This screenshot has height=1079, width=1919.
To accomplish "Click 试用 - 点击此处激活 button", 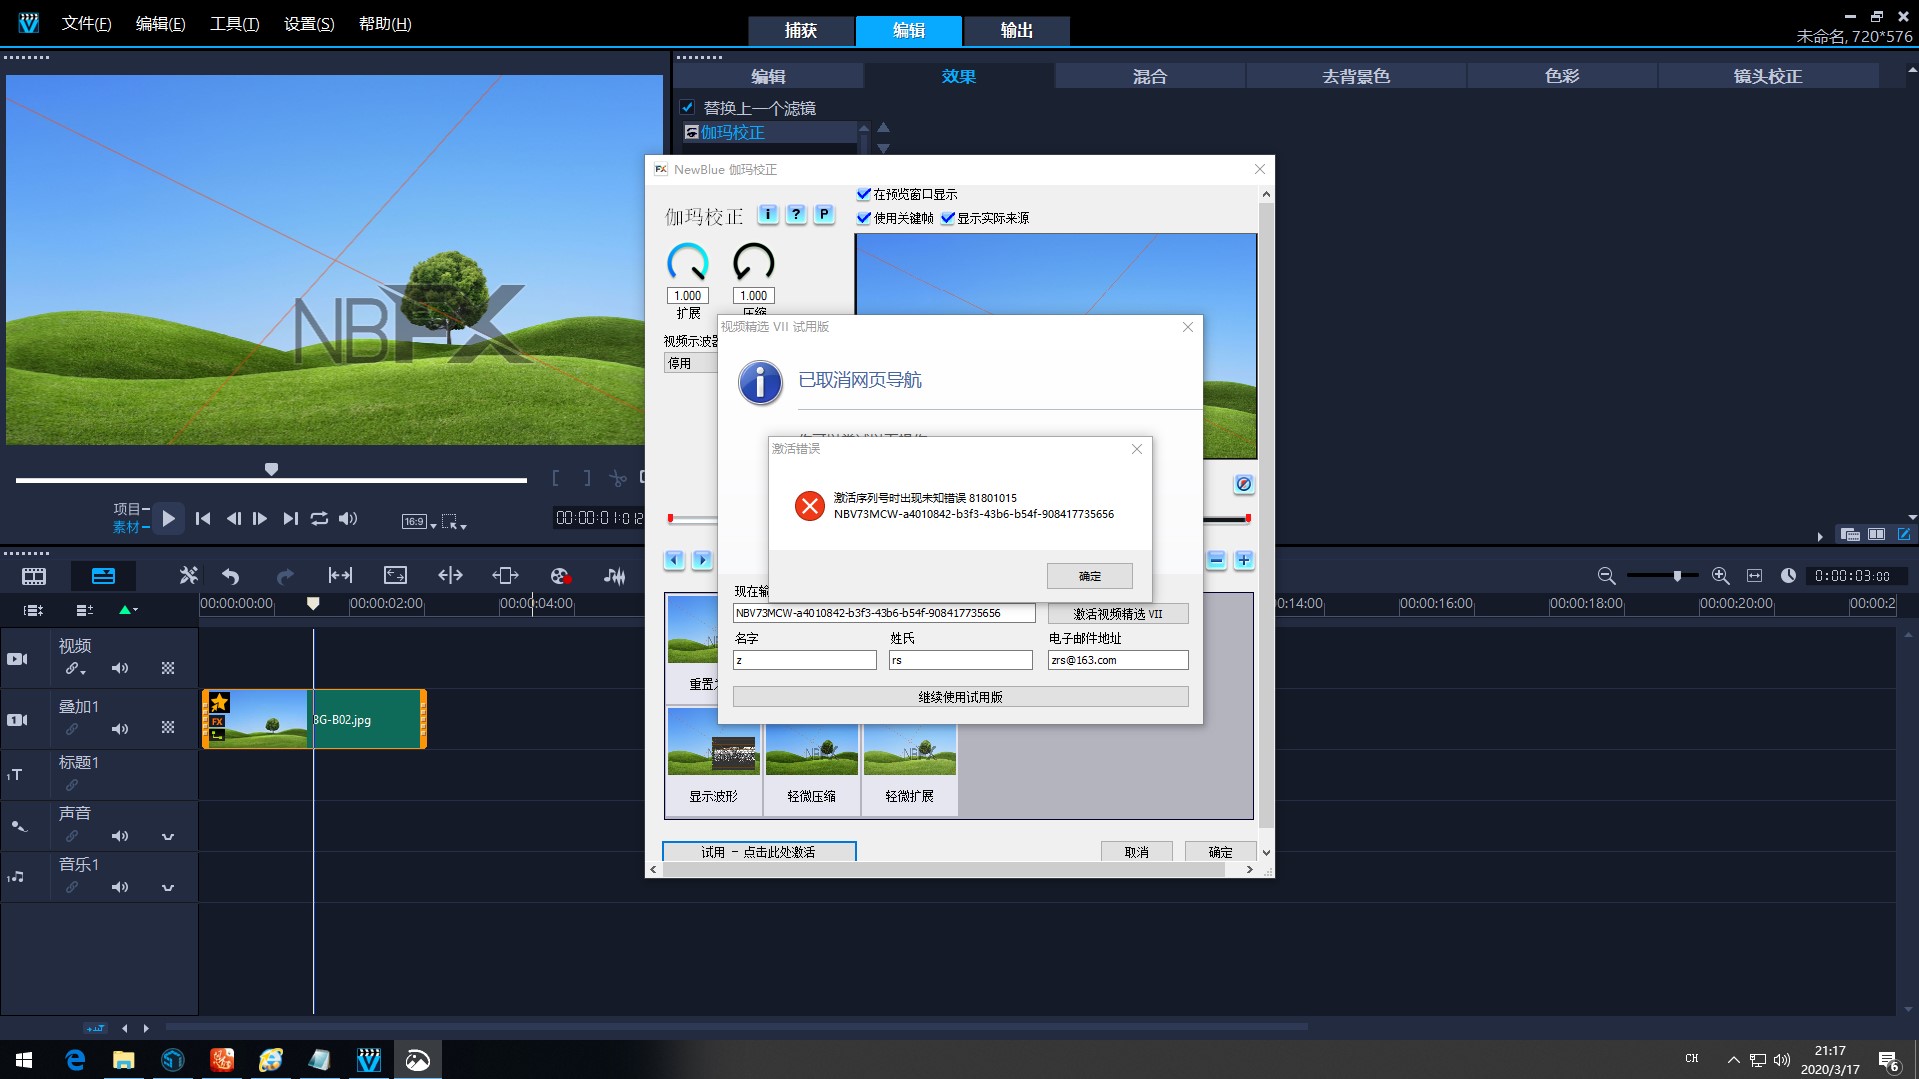I will pyautogui.click(x=759, y=852).
